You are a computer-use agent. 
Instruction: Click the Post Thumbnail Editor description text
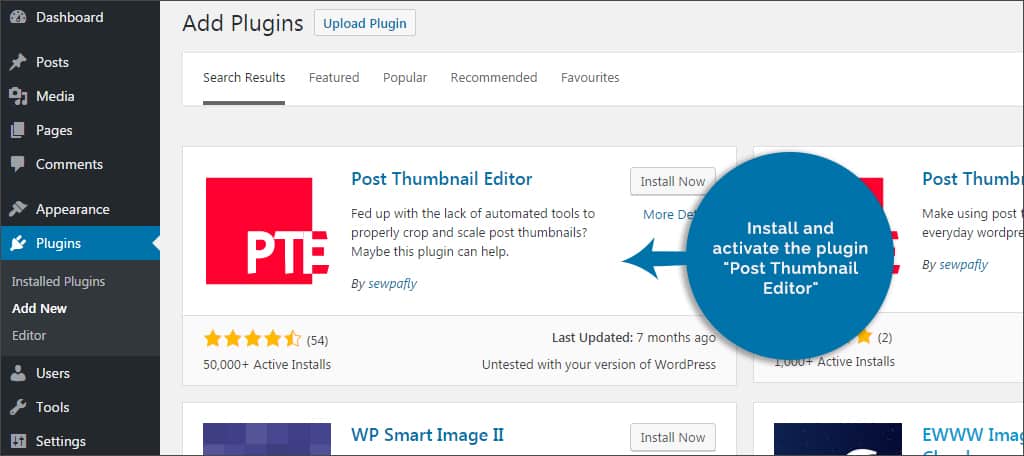click(x=473, y=232)
